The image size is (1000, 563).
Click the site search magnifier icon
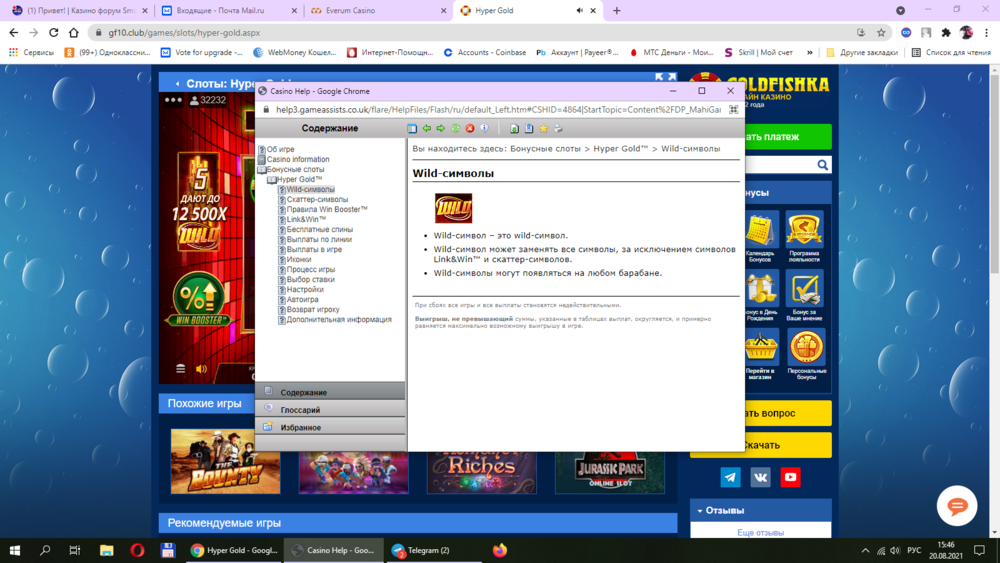(823, 165)
